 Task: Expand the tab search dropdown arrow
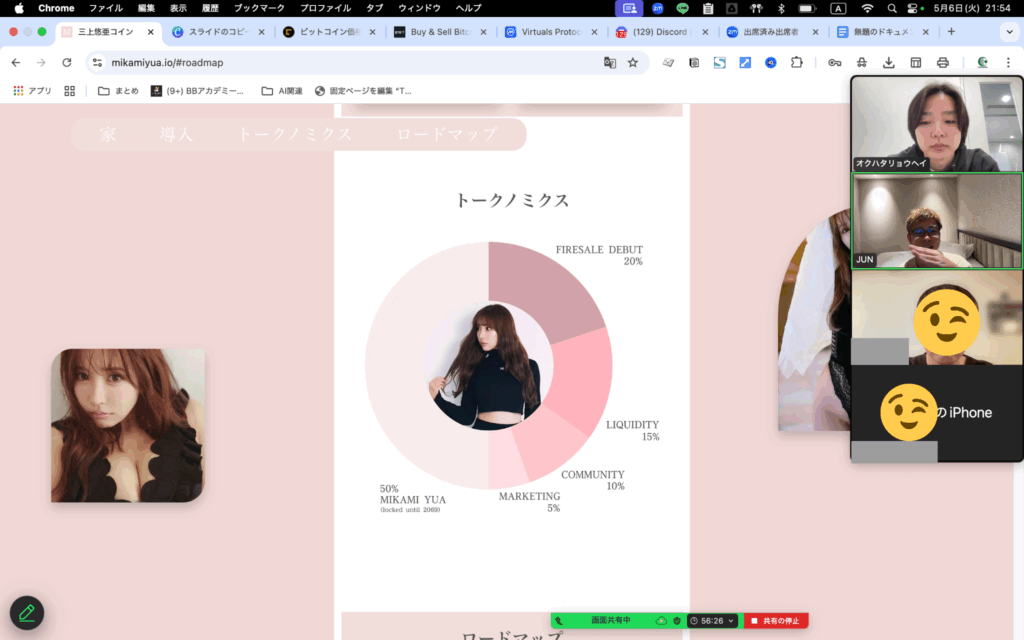(x=1010, y=31)
